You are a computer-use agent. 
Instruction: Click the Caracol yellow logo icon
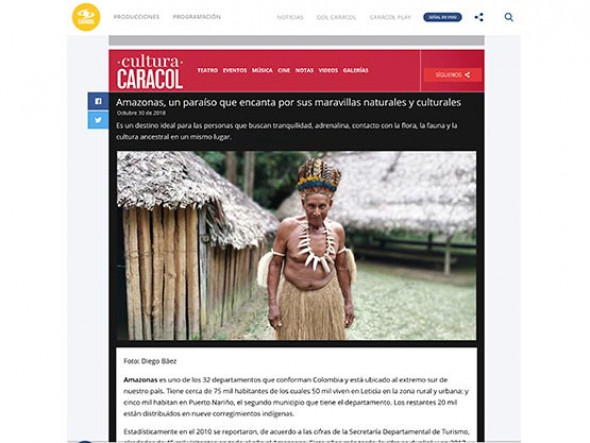coord(86,17)
